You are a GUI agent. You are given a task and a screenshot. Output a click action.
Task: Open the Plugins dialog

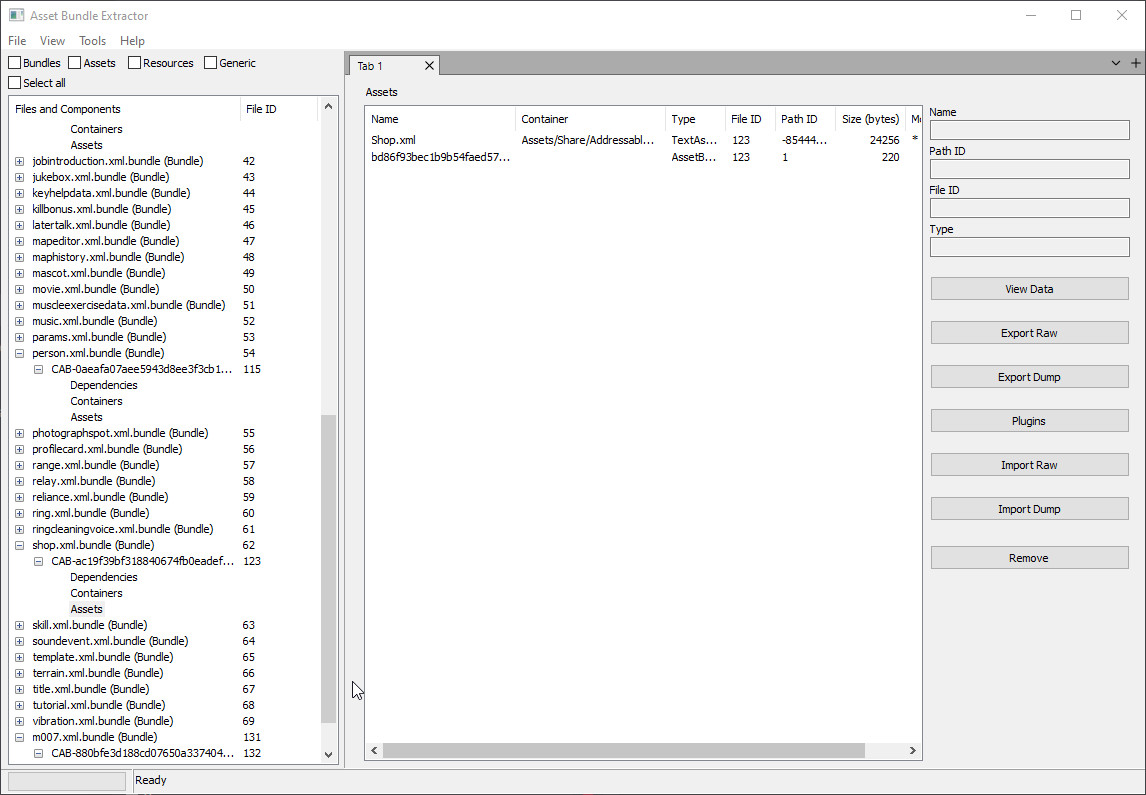(1029, 420)
